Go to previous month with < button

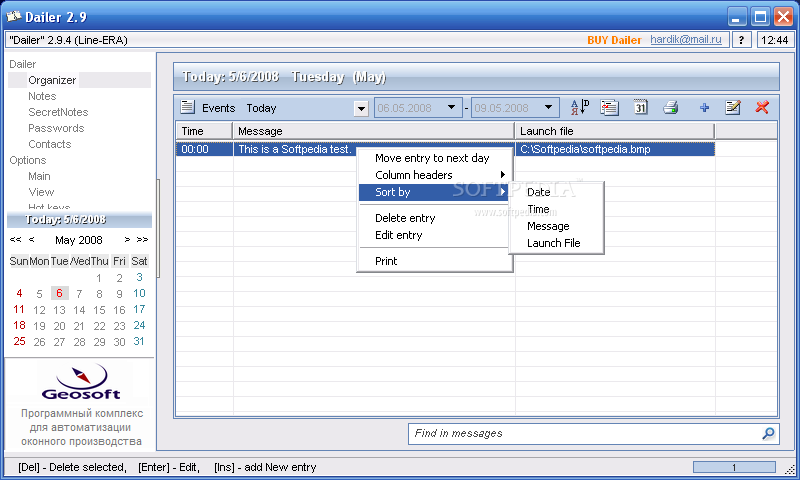pos(32,240)
